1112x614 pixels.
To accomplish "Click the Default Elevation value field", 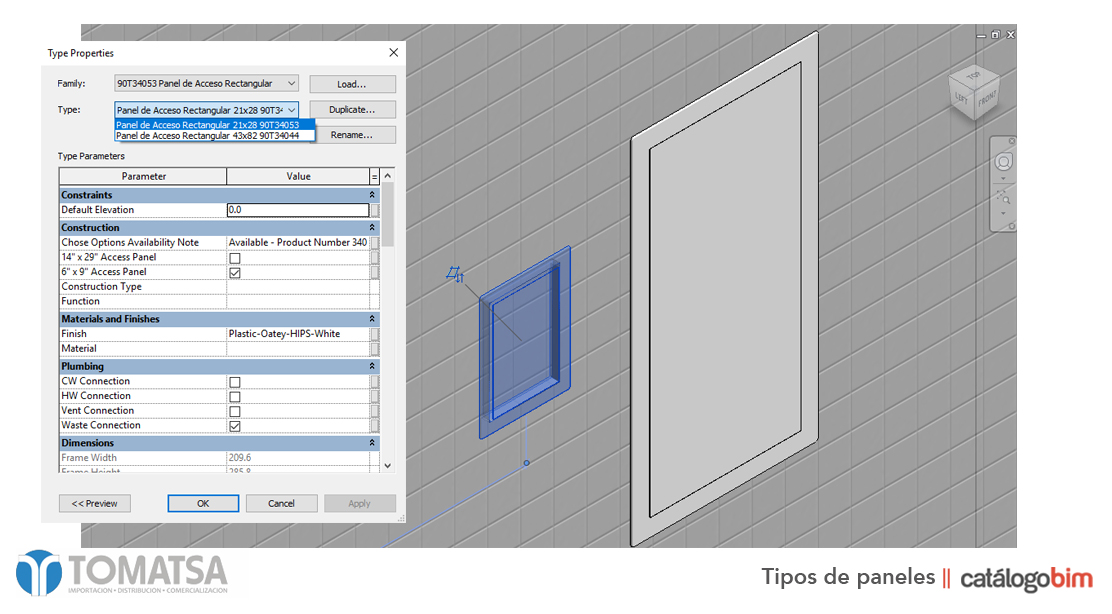I will click(x=298, y=211).
